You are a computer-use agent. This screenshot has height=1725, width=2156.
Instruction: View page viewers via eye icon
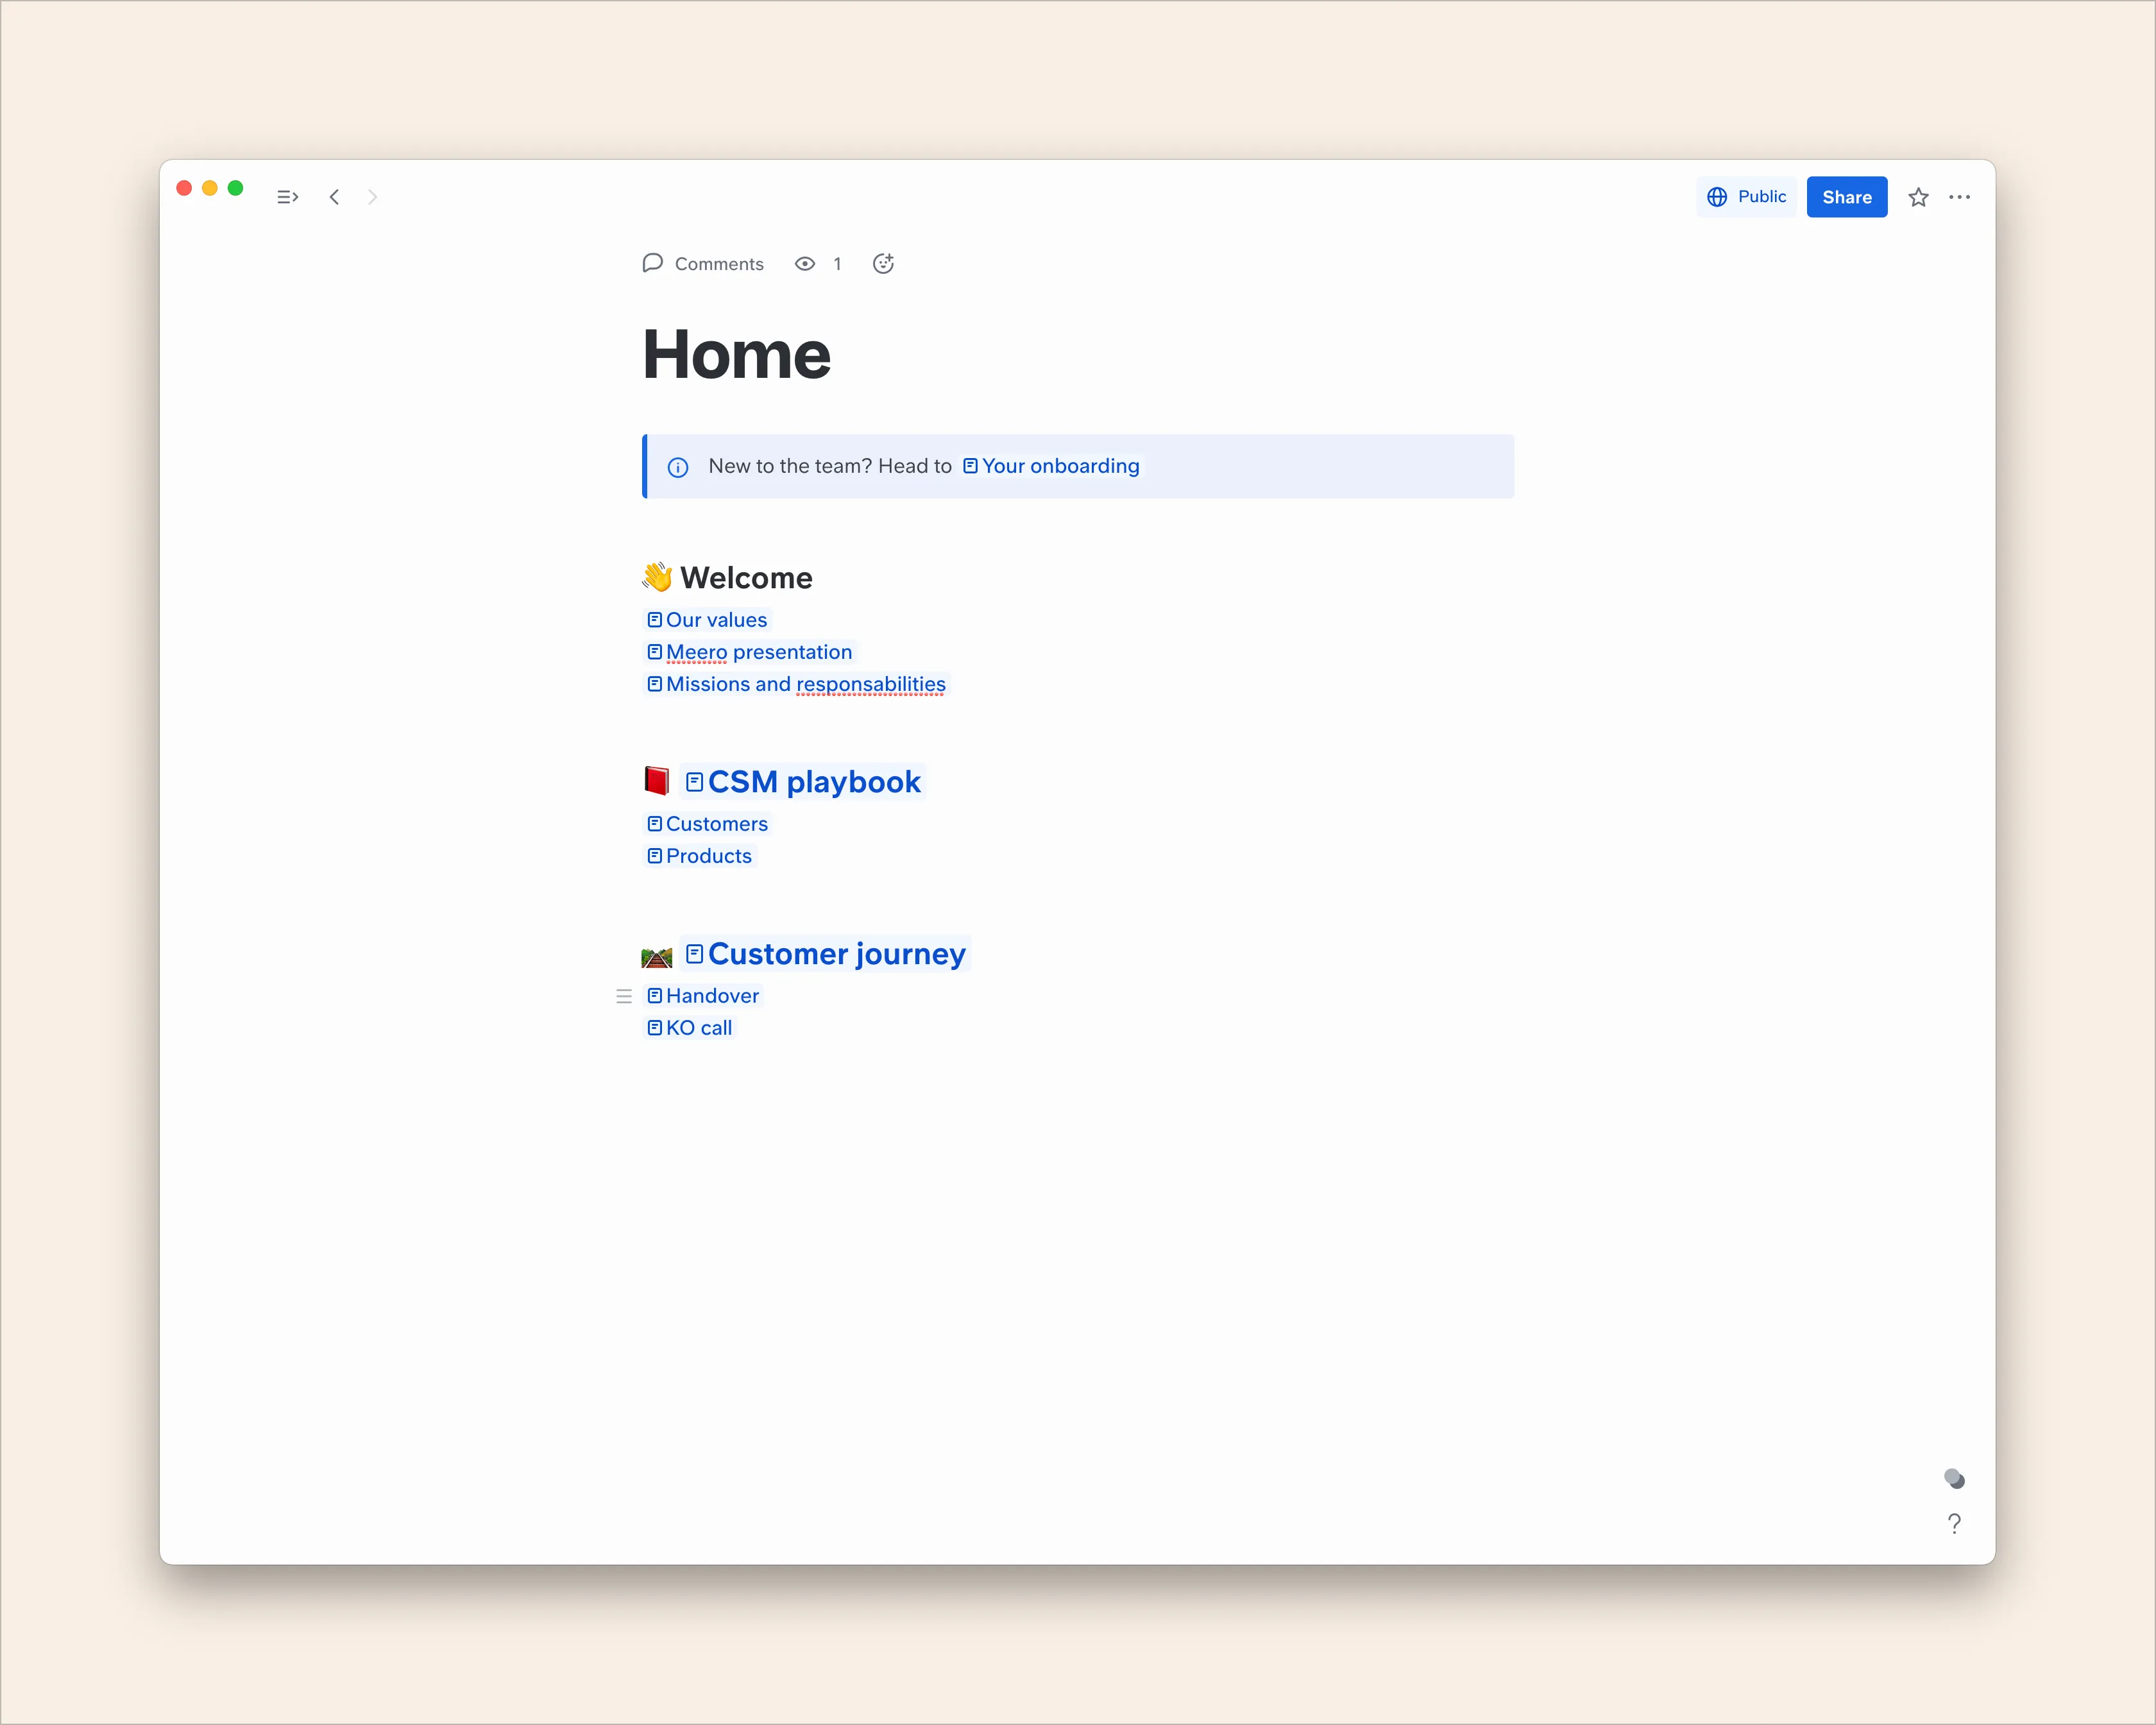point(805,264)
